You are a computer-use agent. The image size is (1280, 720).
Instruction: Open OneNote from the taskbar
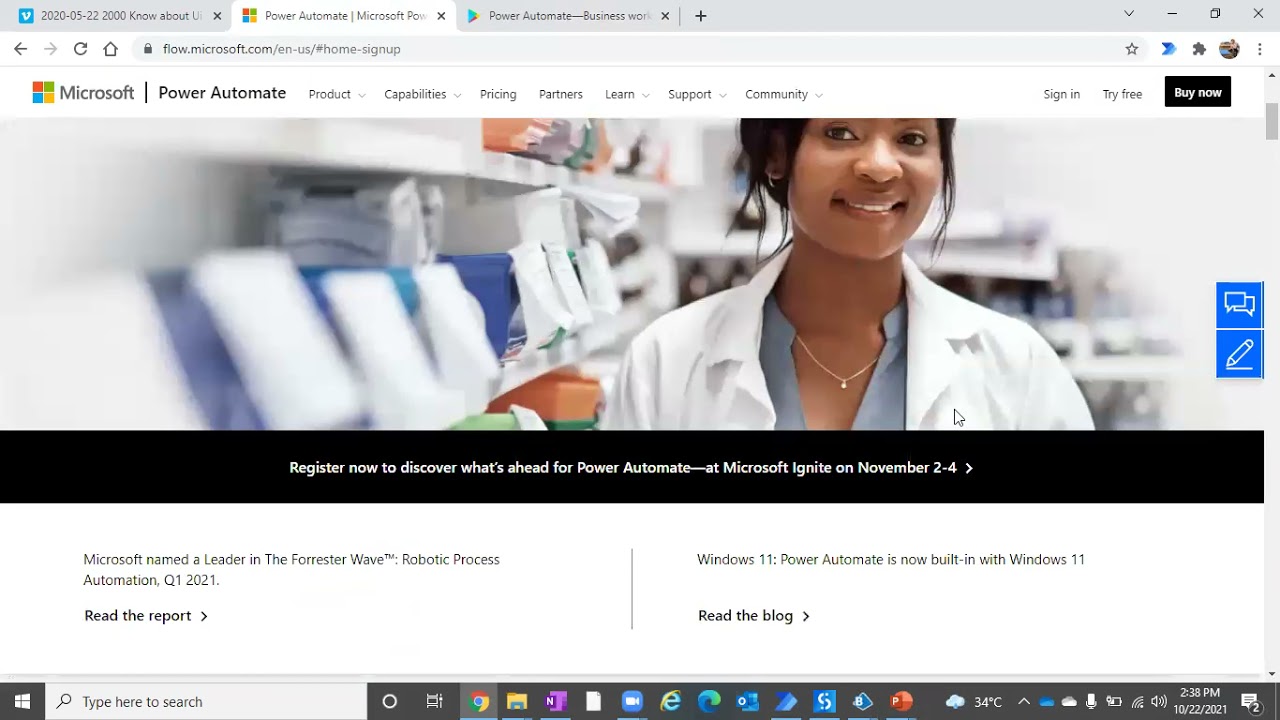(555, 701)
